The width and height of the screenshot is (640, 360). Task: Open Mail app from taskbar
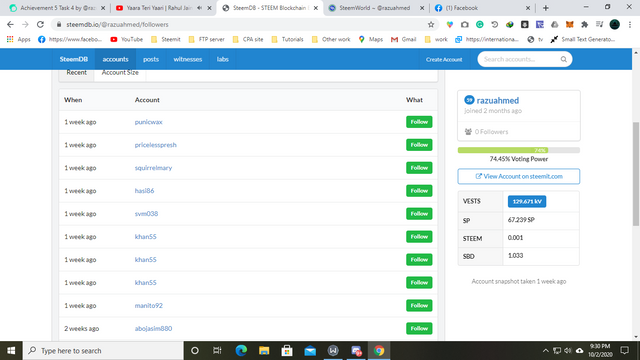tap(310, 351)
